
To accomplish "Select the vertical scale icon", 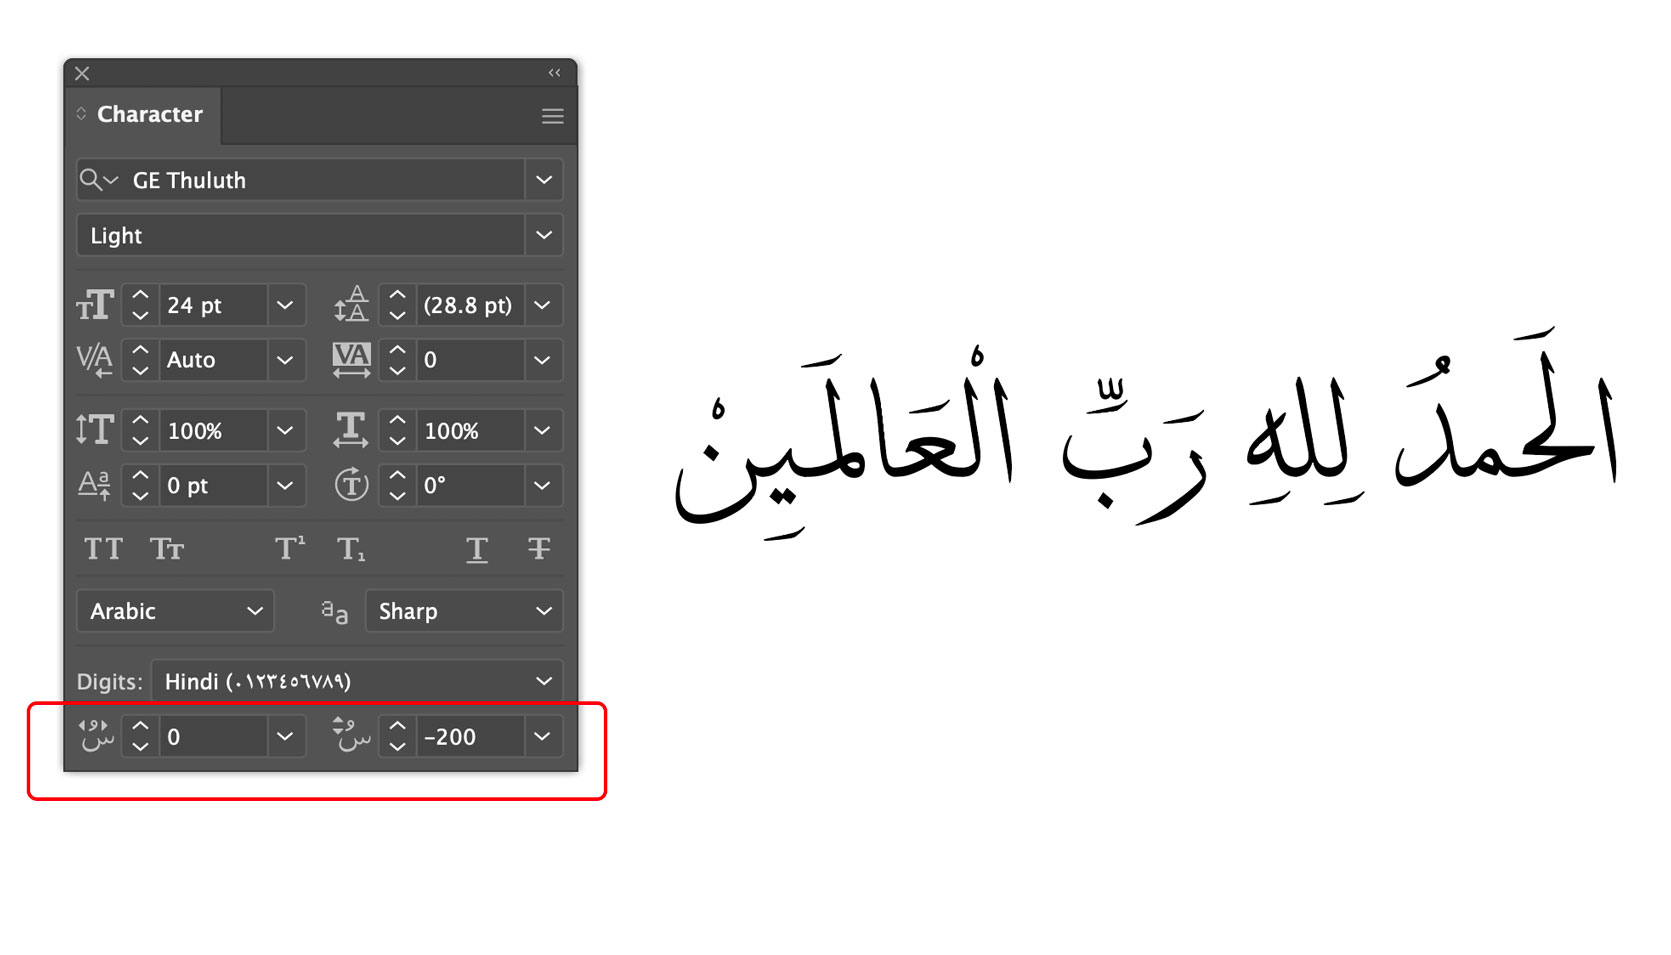I will pyautogui.click(x=94, y=430).
